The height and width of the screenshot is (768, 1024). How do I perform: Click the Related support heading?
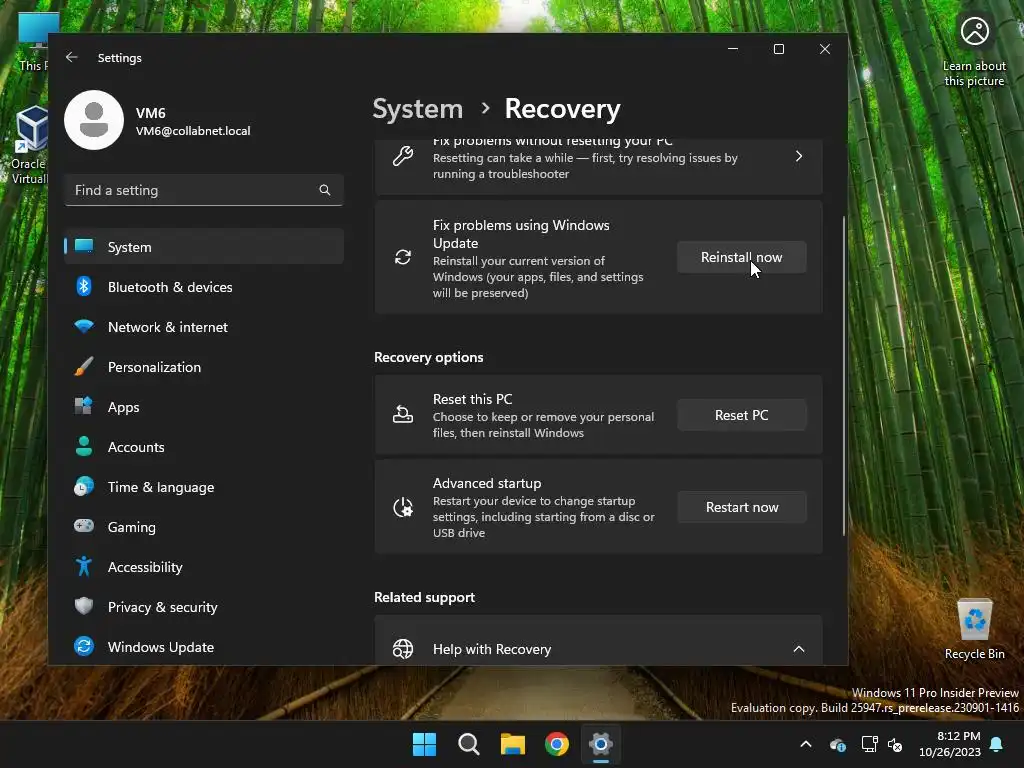[424, 597]
